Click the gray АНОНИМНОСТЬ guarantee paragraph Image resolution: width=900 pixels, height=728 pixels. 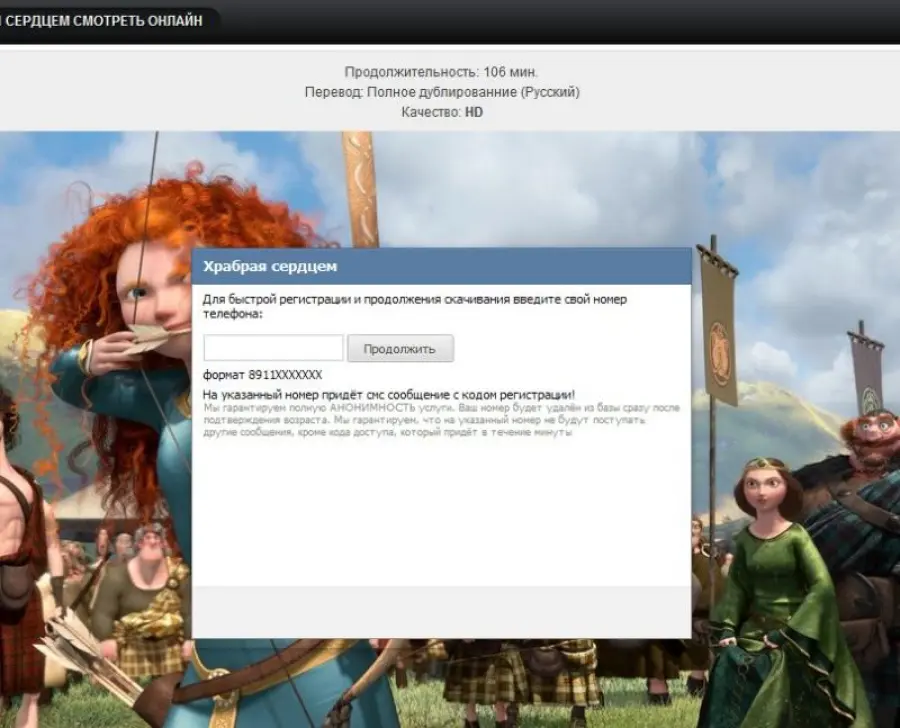tap(441, 420)
